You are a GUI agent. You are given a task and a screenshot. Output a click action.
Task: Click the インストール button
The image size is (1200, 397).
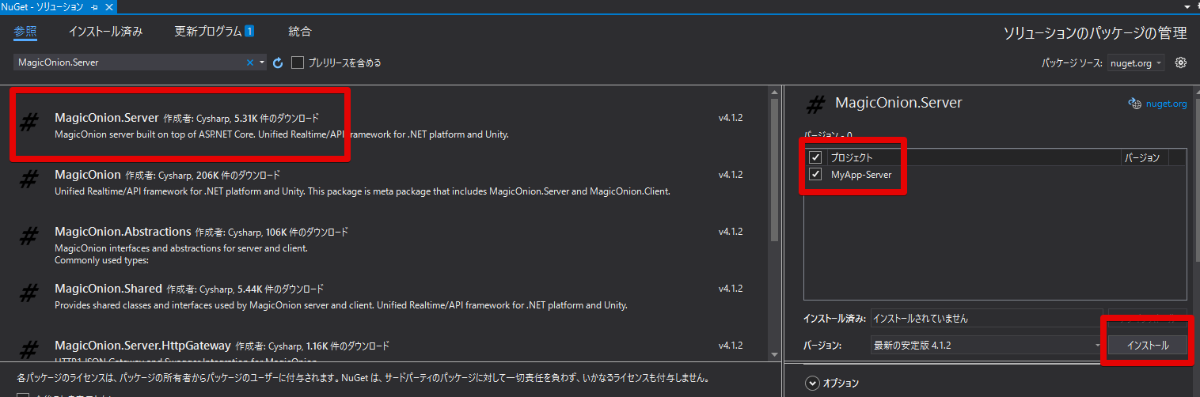pos(1148,345)
